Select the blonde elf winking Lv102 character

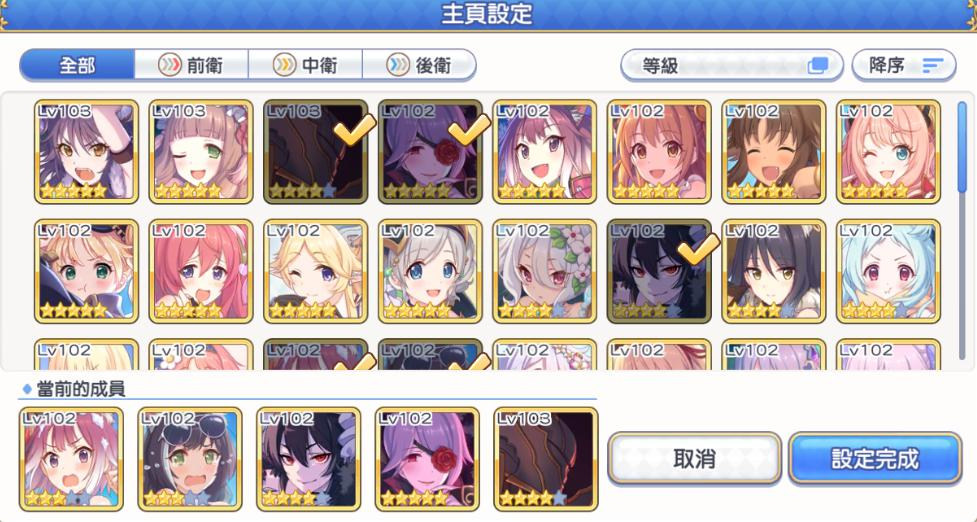pos(315,271)
